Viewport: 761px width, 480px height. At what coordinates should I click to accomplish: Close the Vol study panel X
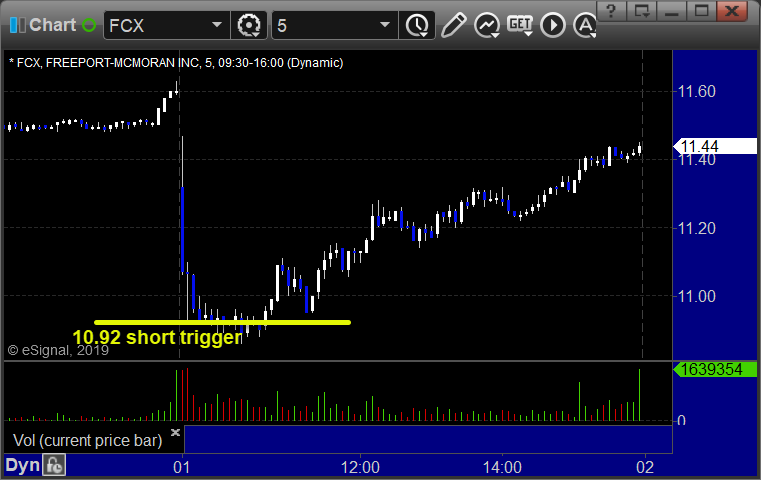(175, 432)
